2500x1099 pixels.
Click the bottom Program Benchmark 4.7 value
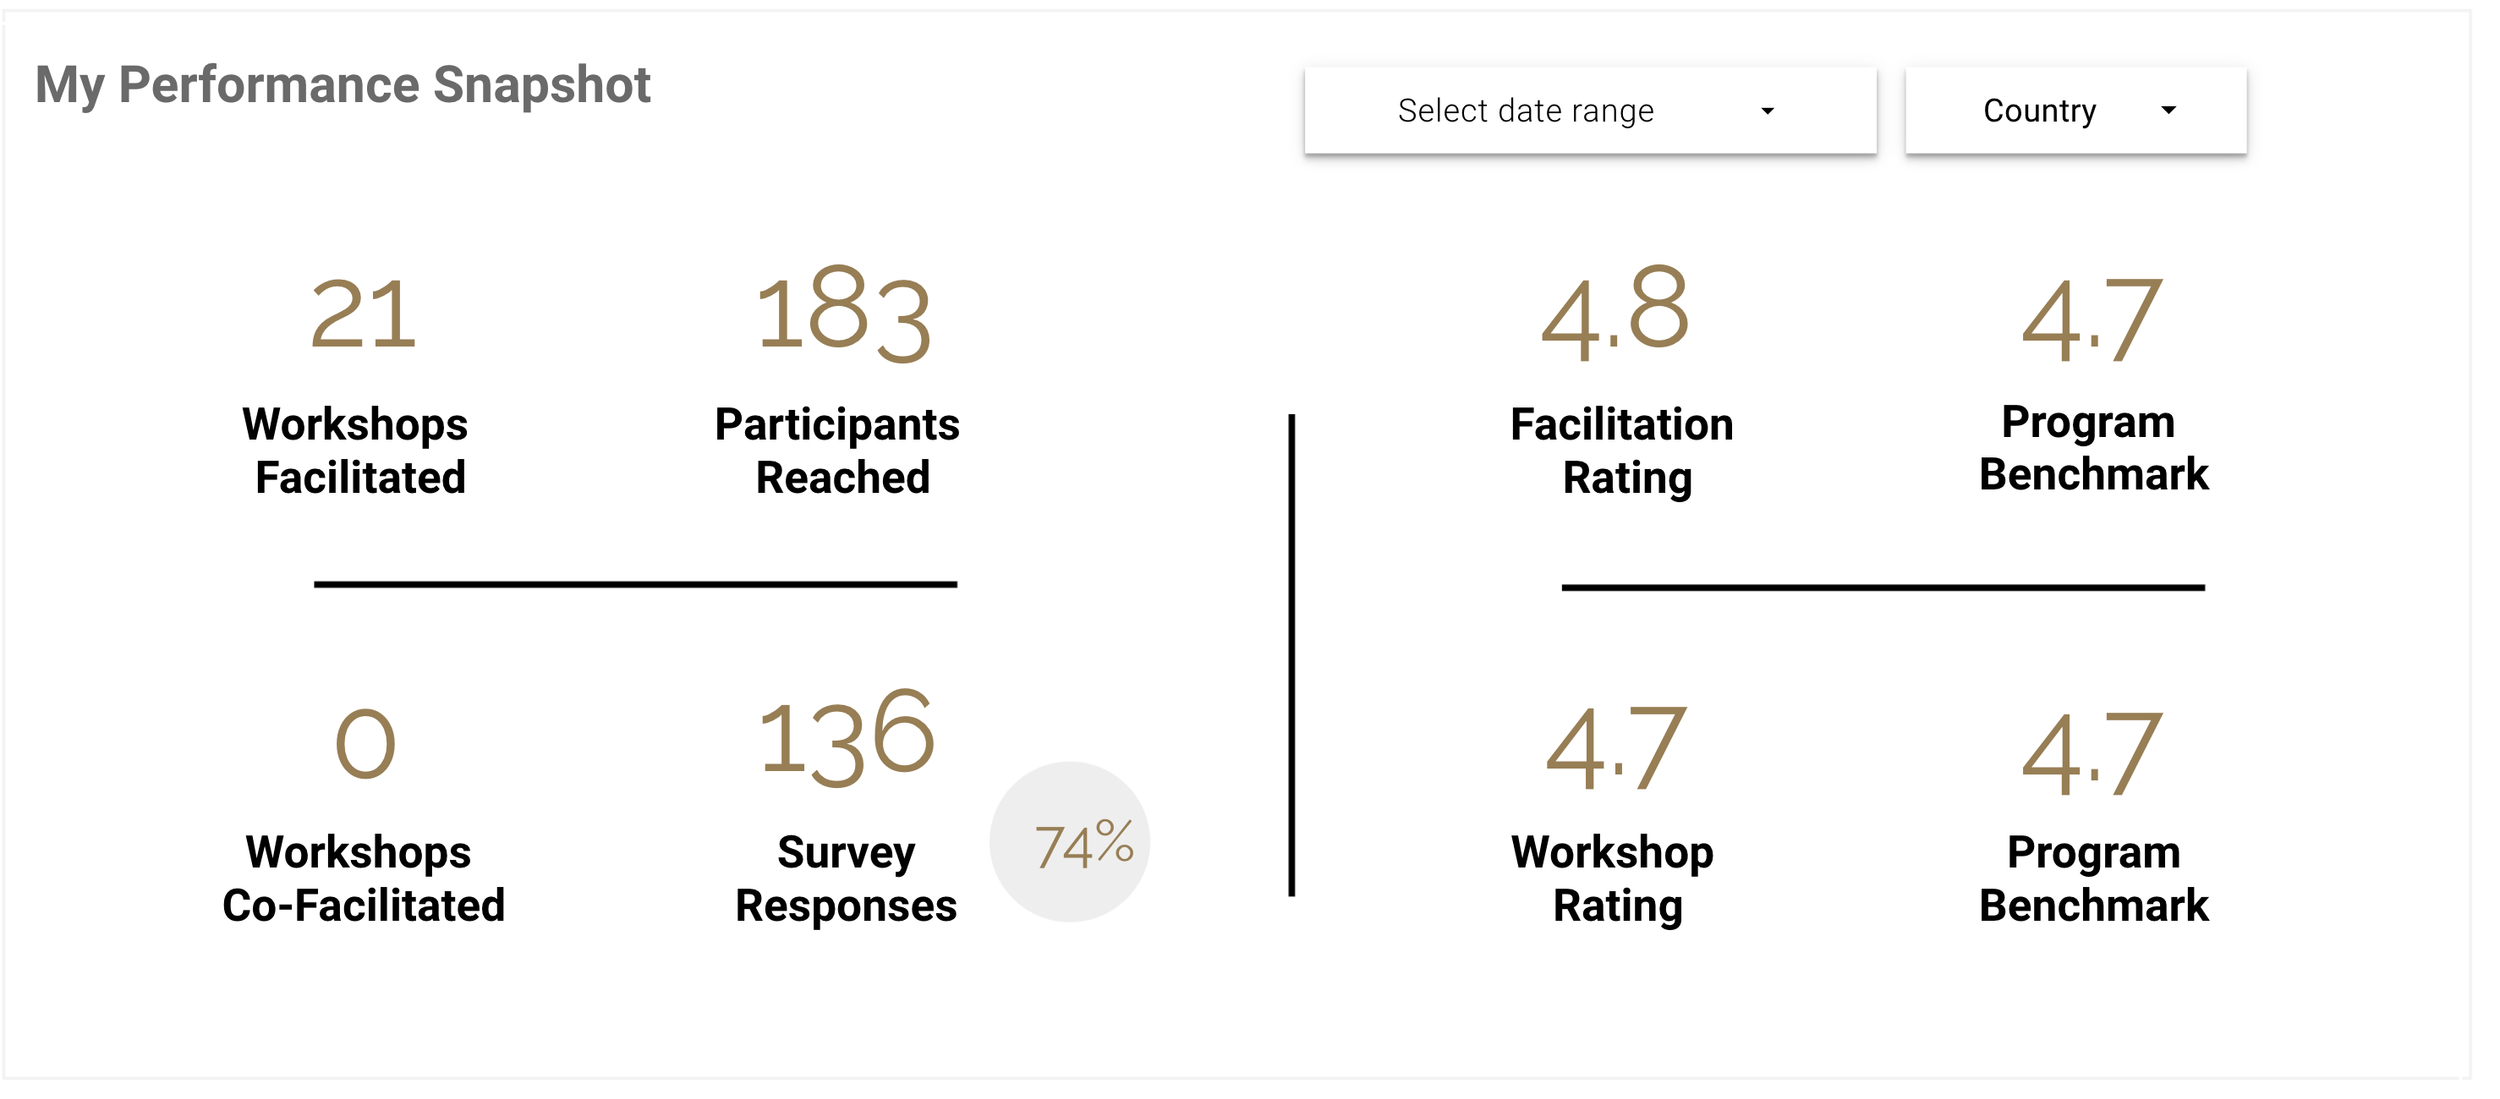[x=2092, y=753]
